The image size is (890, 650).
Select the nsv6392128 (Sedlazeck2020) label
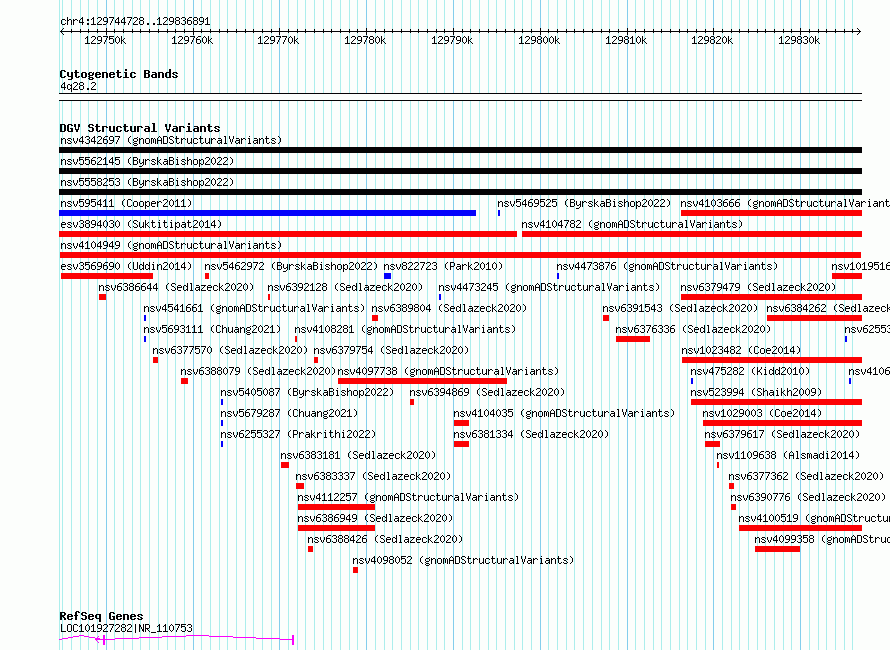[x=345, y=287]
